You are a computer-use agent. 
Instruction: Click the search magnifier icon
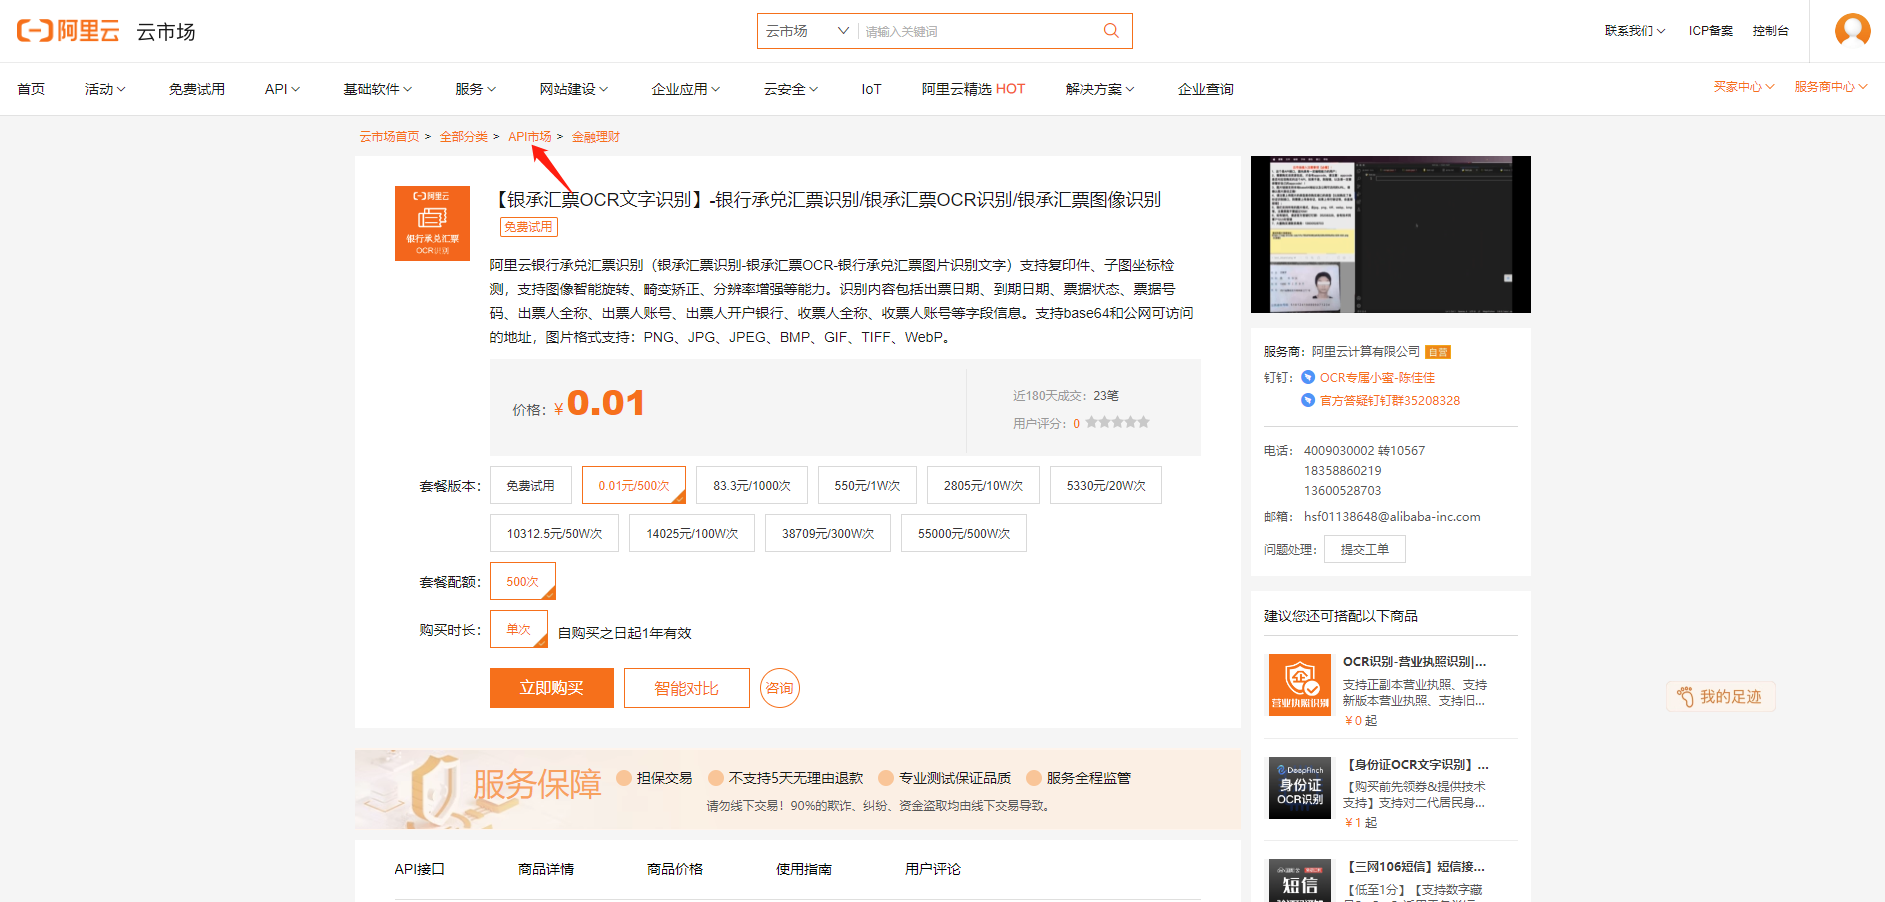pyautogui.click(x=1111, y=31)
